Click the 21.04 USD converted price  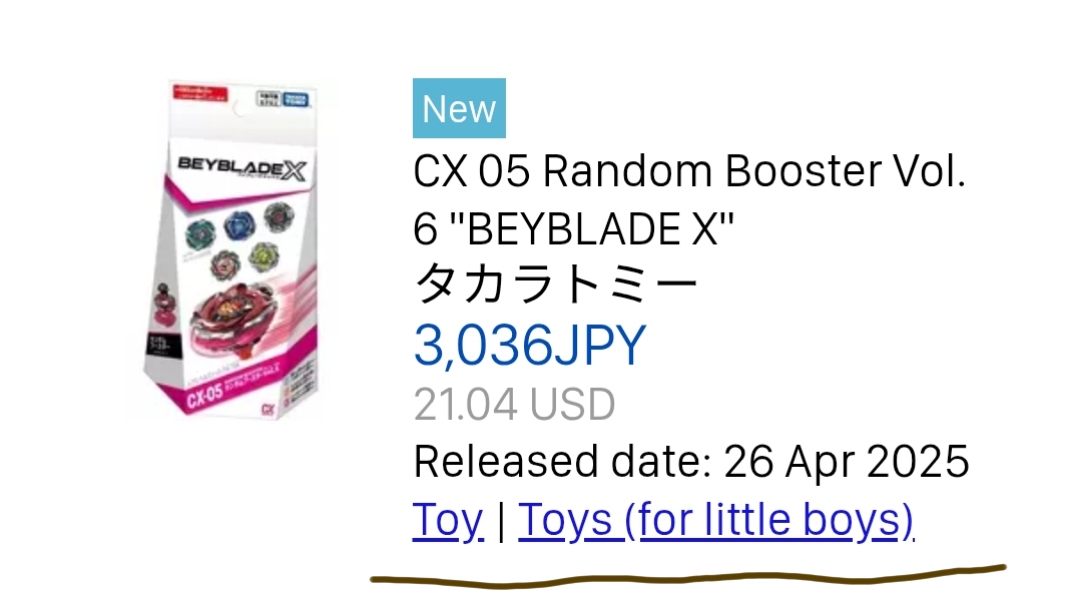tap(514, 404)
